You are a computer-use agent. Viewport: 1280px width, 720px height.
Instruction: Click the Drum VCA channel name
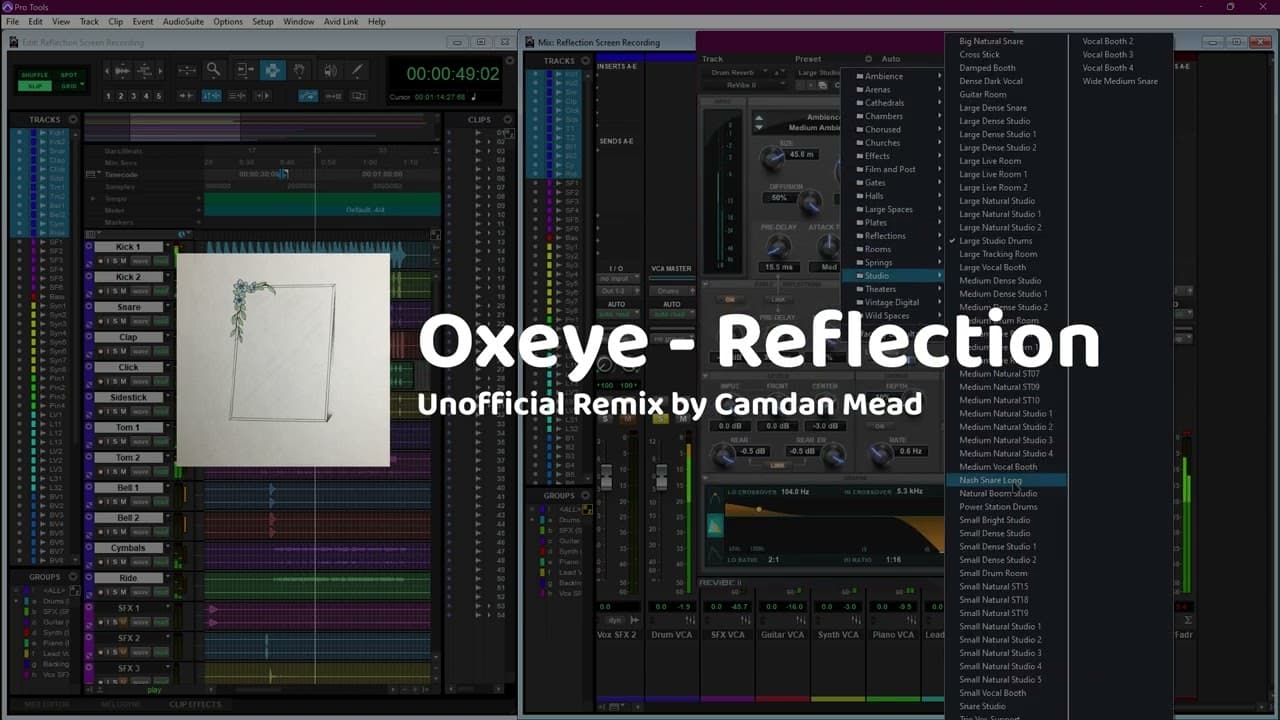[671, 634]
